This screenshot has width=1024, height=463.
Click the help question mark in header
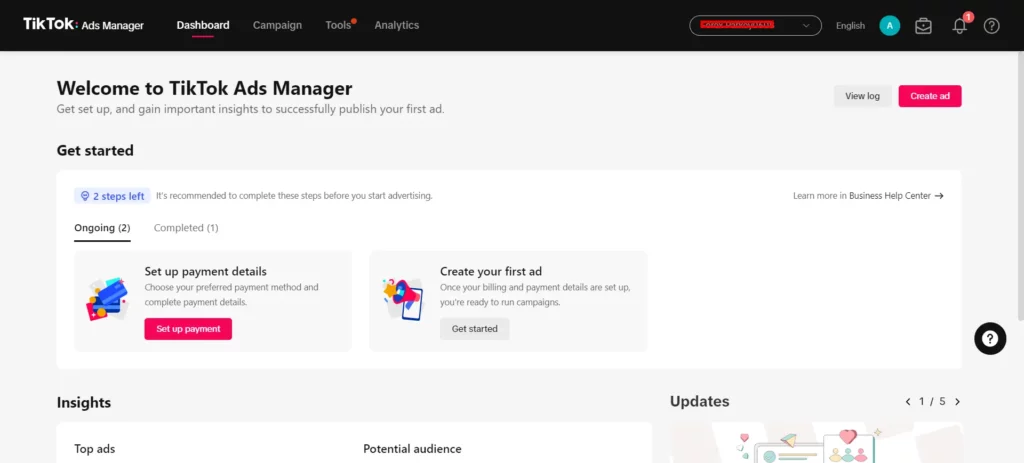pyautogui.click(x=991, y=26)
